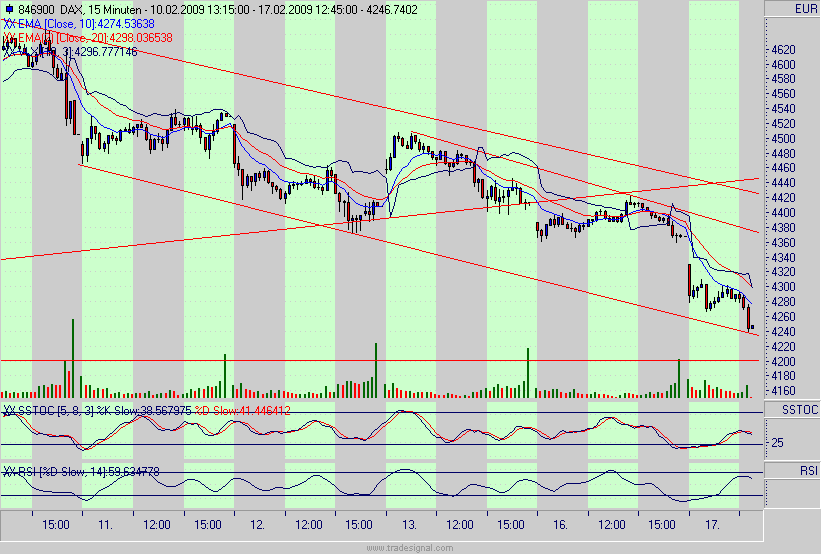
Task: Click the 4500 price axis label
Action: pos(784,139)
